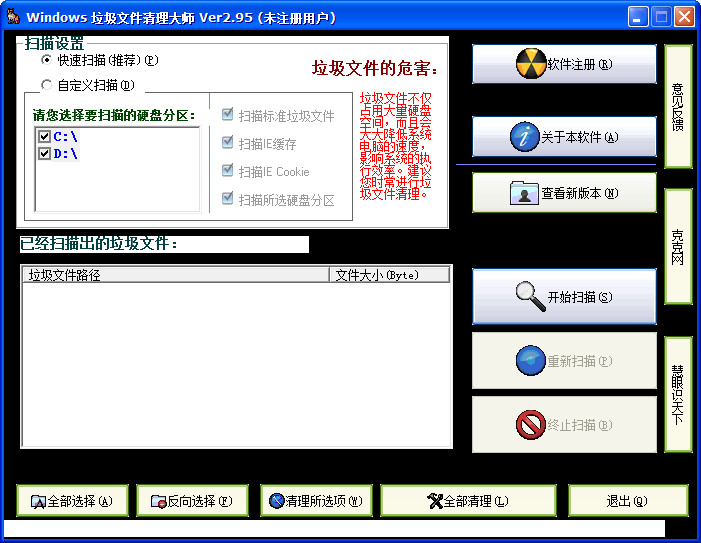Screen dimensions: 701x543
Task: Click the application icon in title bar
Action: (x=13, y=17)
